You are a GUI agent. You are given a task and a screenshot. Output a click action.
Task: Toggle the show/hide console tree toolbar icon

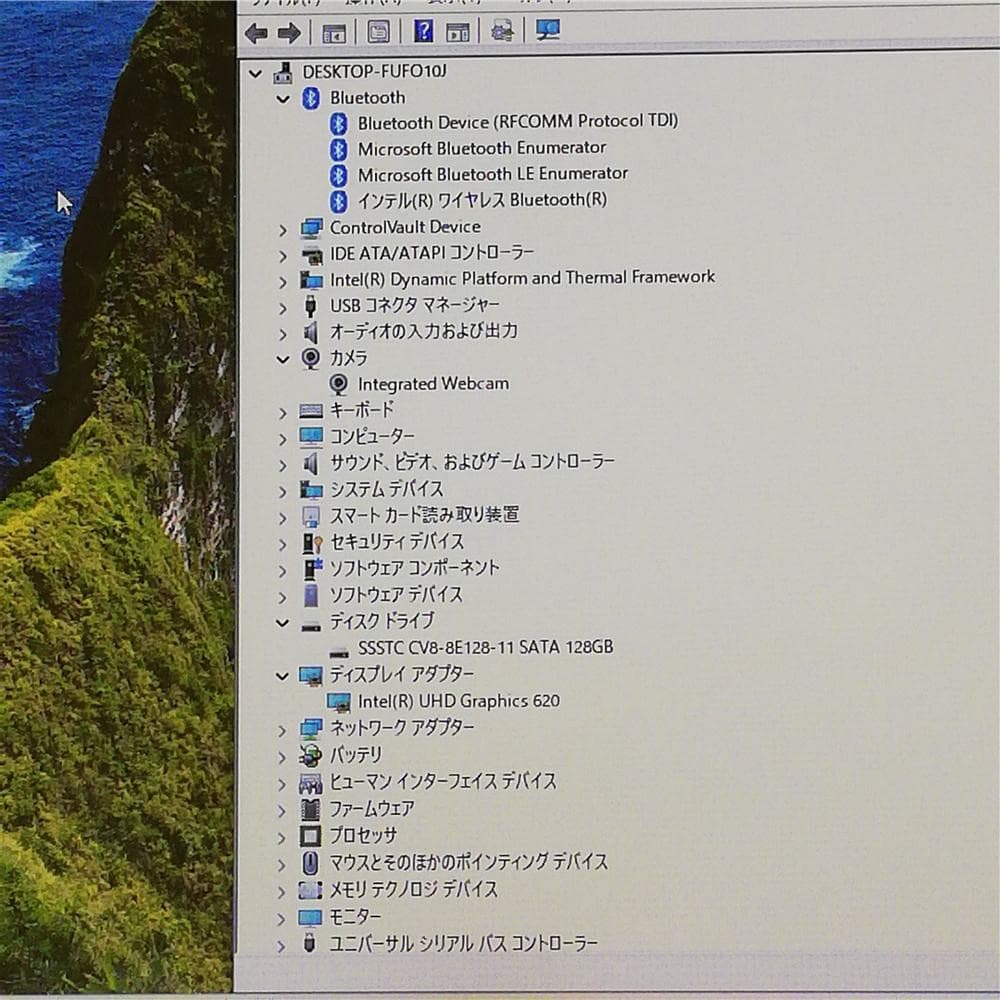coord(334,33)
